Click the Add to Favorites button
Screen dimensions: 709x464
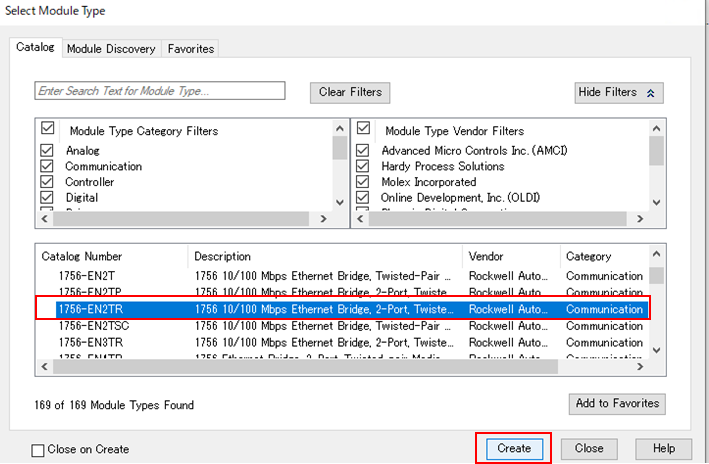coord(617,403)
